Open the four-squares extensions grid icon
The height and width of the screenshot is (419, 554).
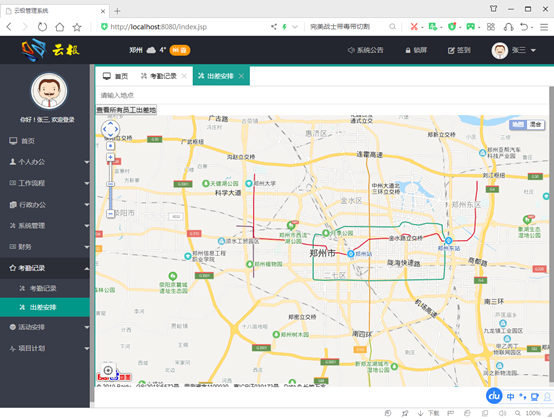coord(491,26)
